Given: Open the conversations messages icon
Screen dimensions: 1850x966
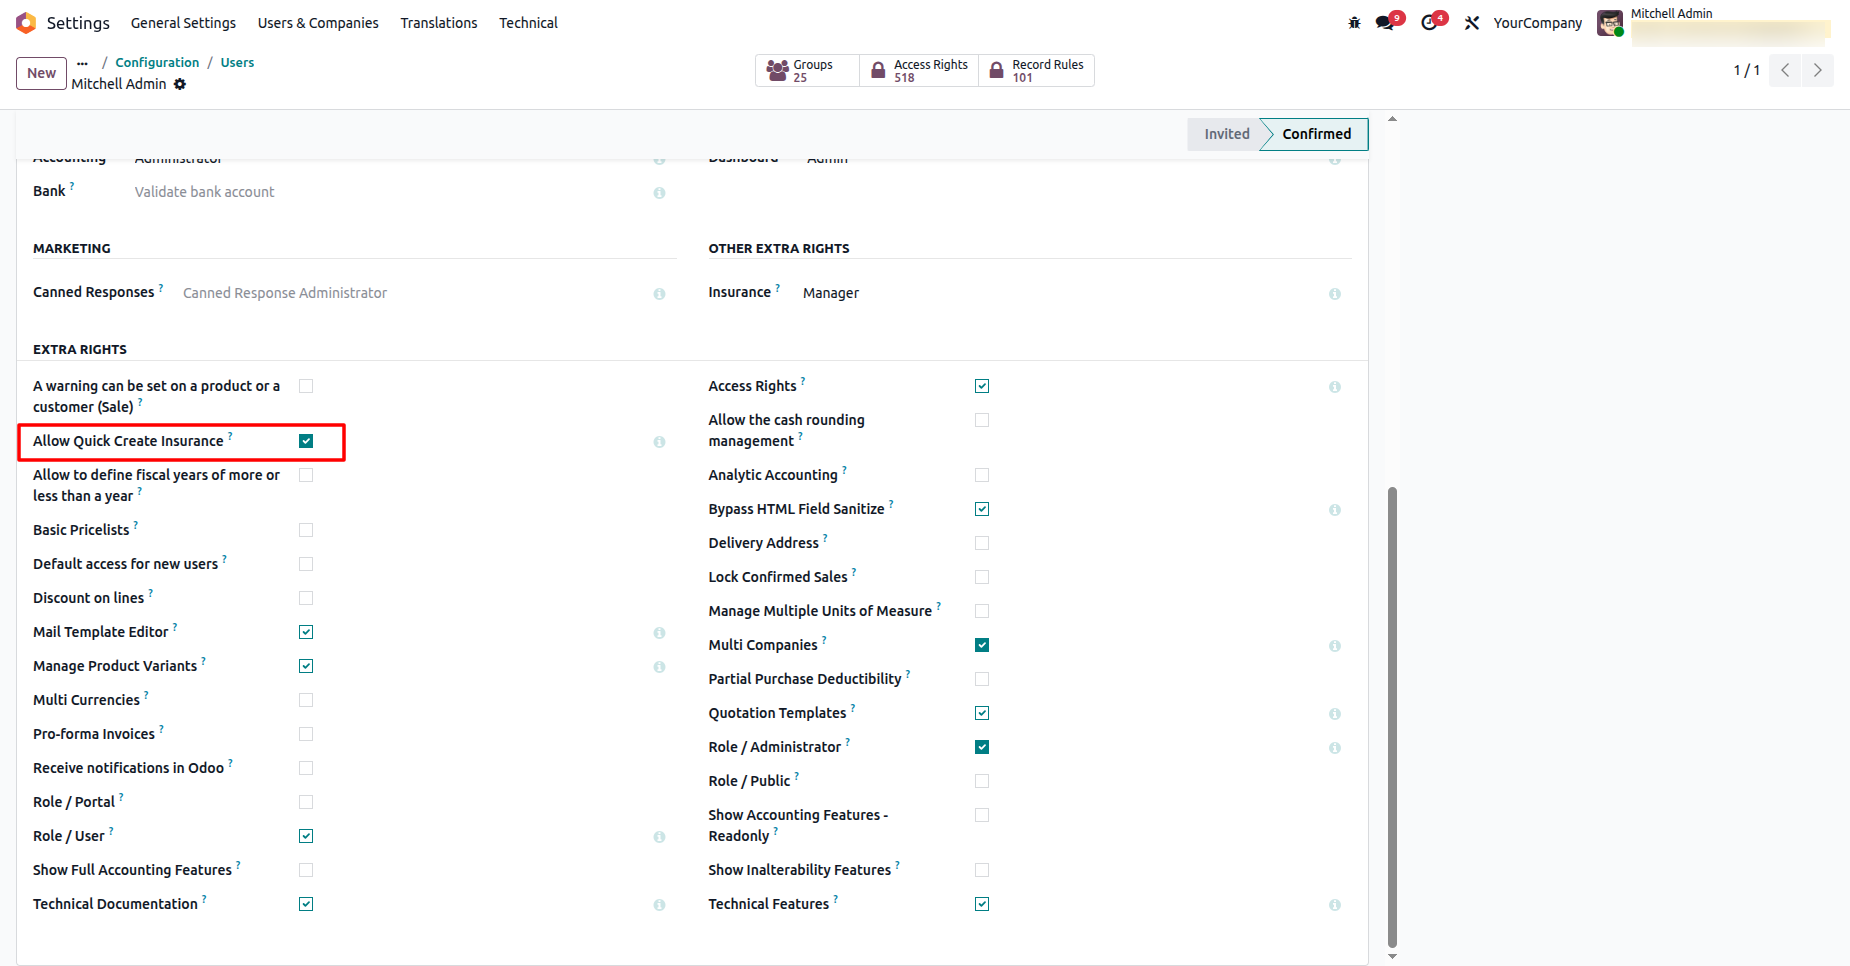Looking at the screenshot, I should click(x=1385, y=23).
